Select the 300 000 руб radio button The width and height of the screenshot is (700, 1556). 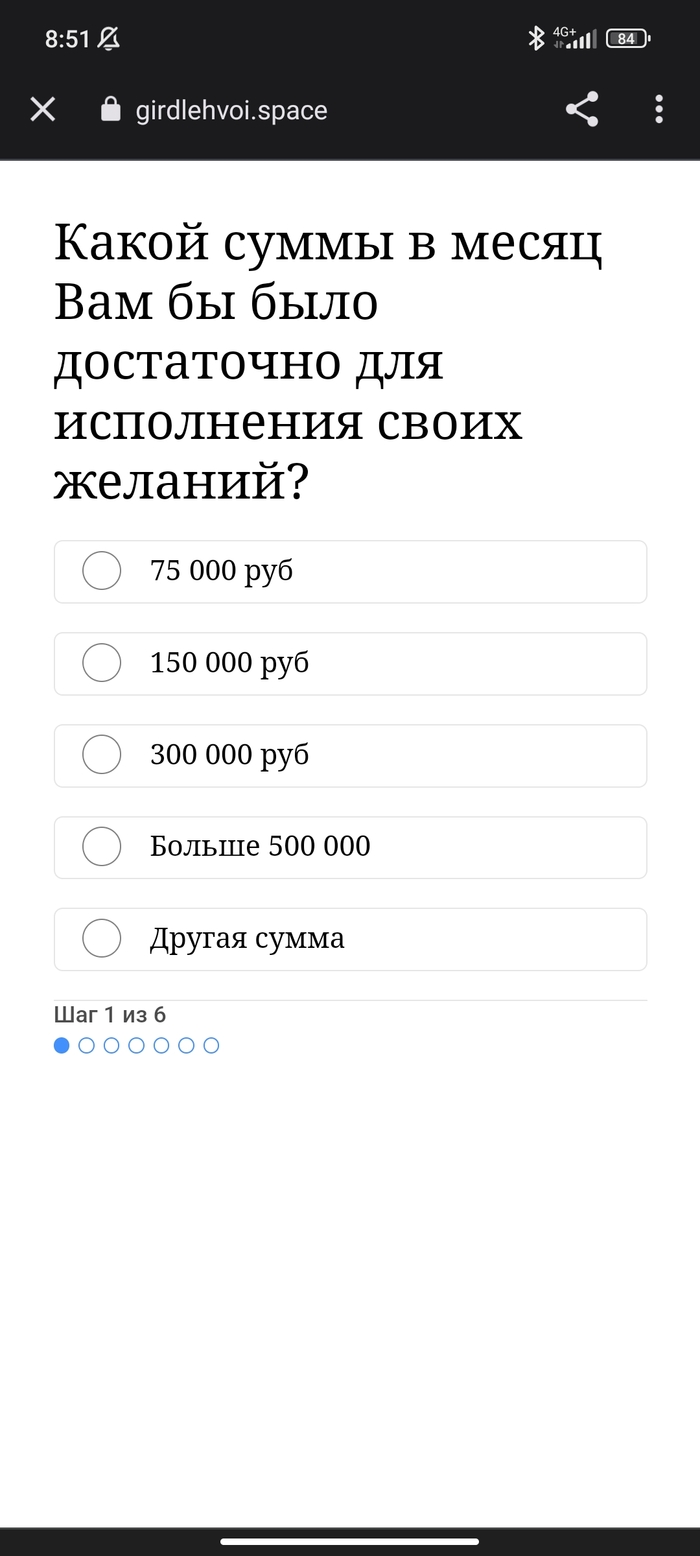[x=102, y=755]
